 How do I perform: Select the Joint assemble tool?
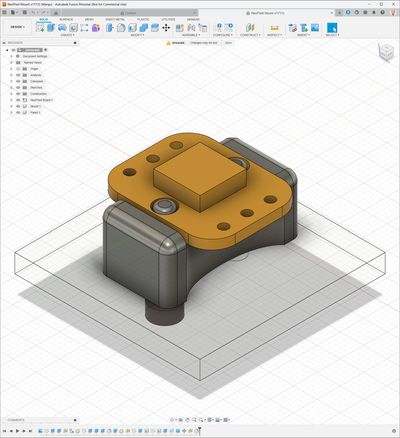point(191,28)
